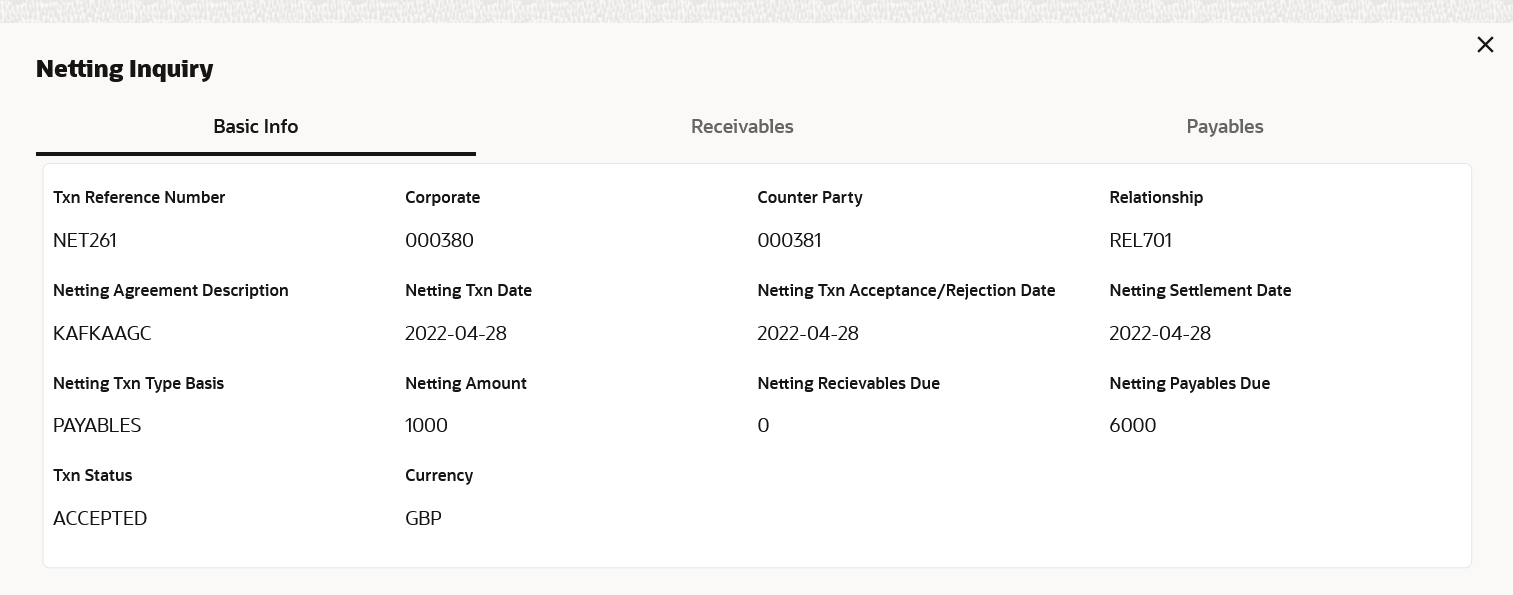Open the Payables tab
1513x595 pixels.
[x=1224, y=127]
